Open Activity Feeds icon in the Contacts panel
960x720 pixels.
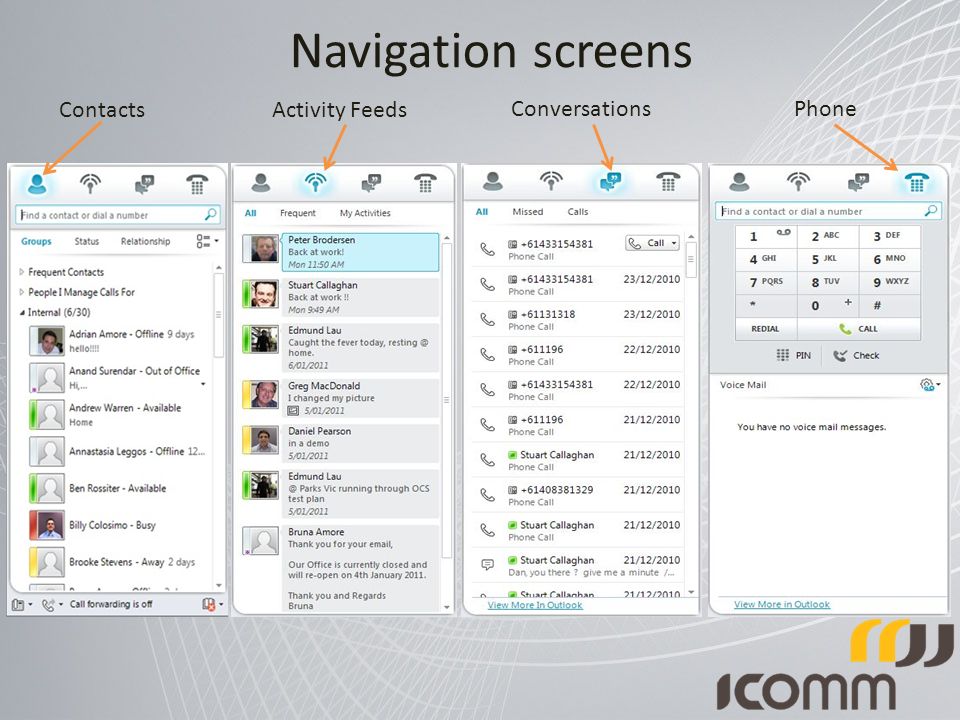coord(90,183)
